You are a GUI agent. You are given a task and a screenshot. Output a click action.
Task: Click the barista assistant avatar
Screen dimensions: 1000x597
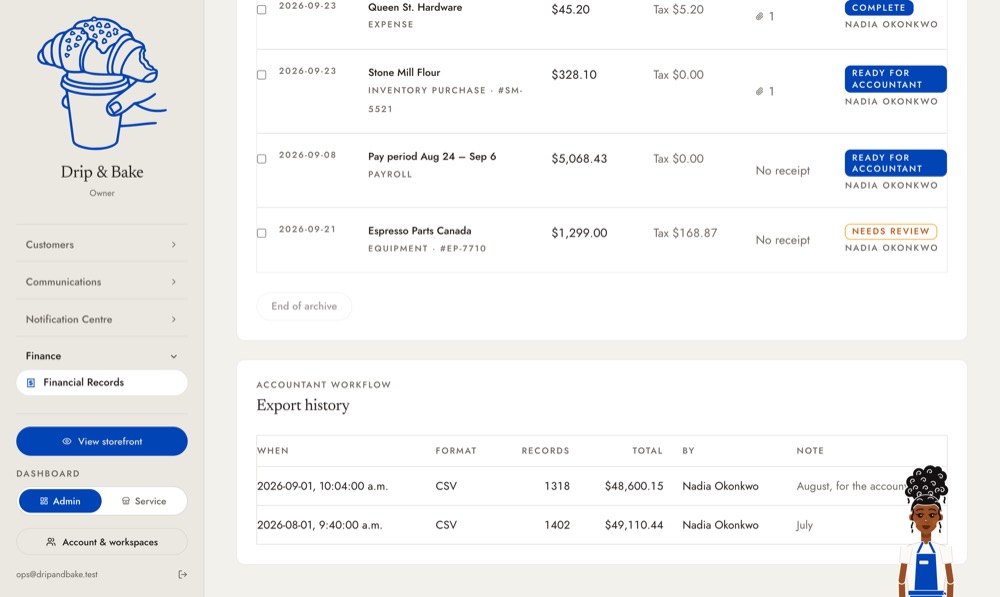(x=926, y=531)
